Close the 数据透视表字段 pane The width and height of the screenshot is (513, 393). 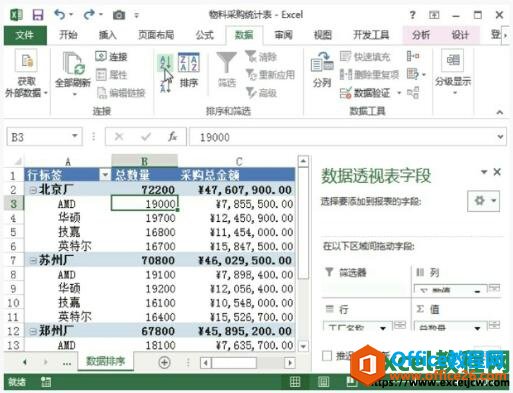497,172
